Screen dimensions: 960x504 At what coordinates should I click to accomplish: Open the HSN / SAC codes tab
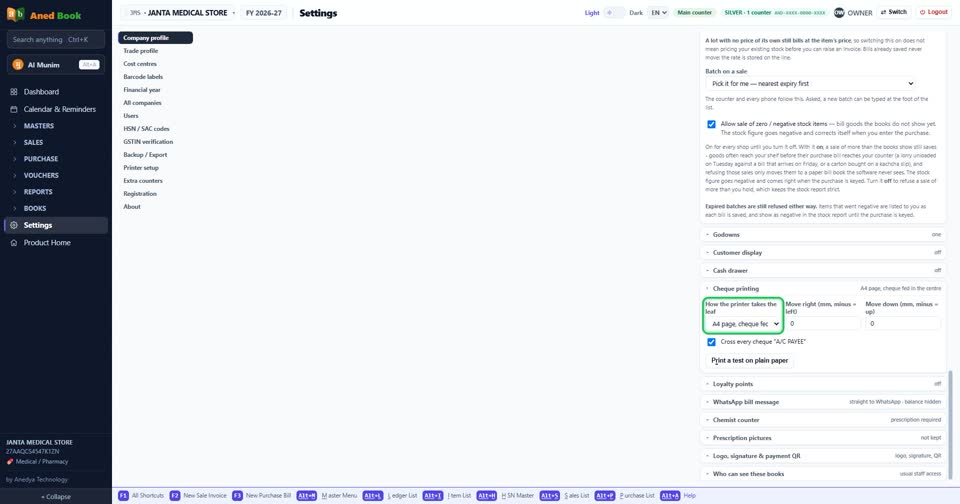click(x=156, y=129)
